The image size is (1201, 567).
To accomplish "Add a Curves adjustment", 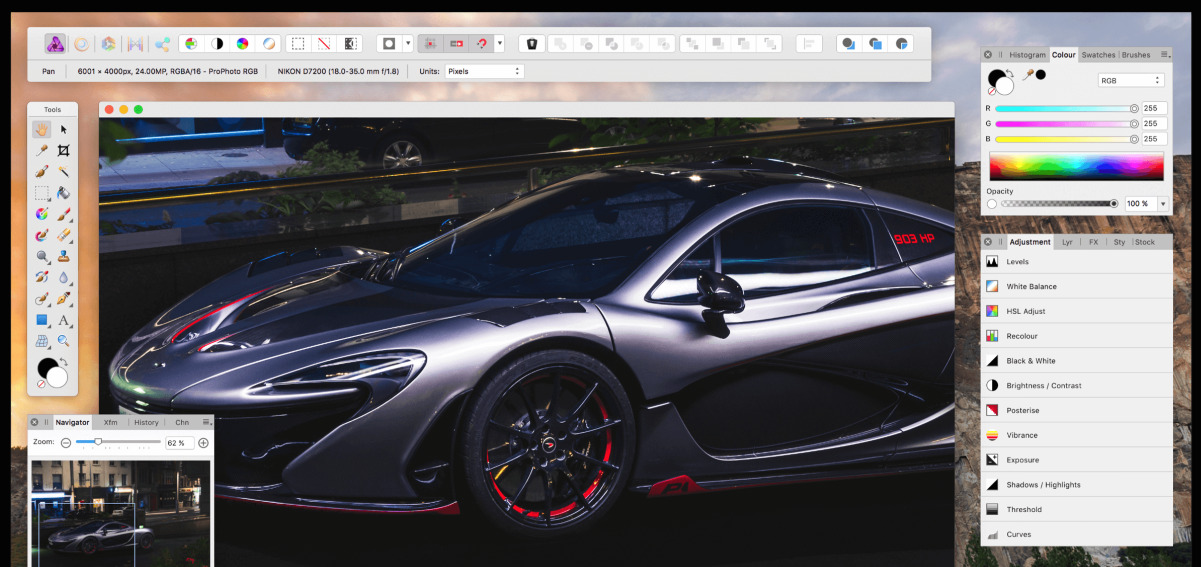I will point(1076,534).
